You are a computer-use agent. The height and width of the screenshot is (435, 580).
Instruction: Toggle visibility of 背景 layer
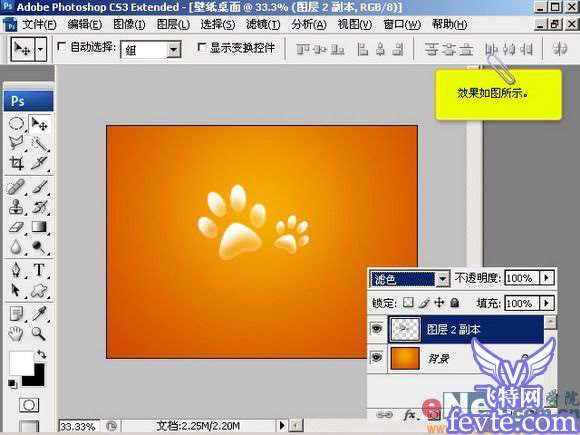(377, 357)
